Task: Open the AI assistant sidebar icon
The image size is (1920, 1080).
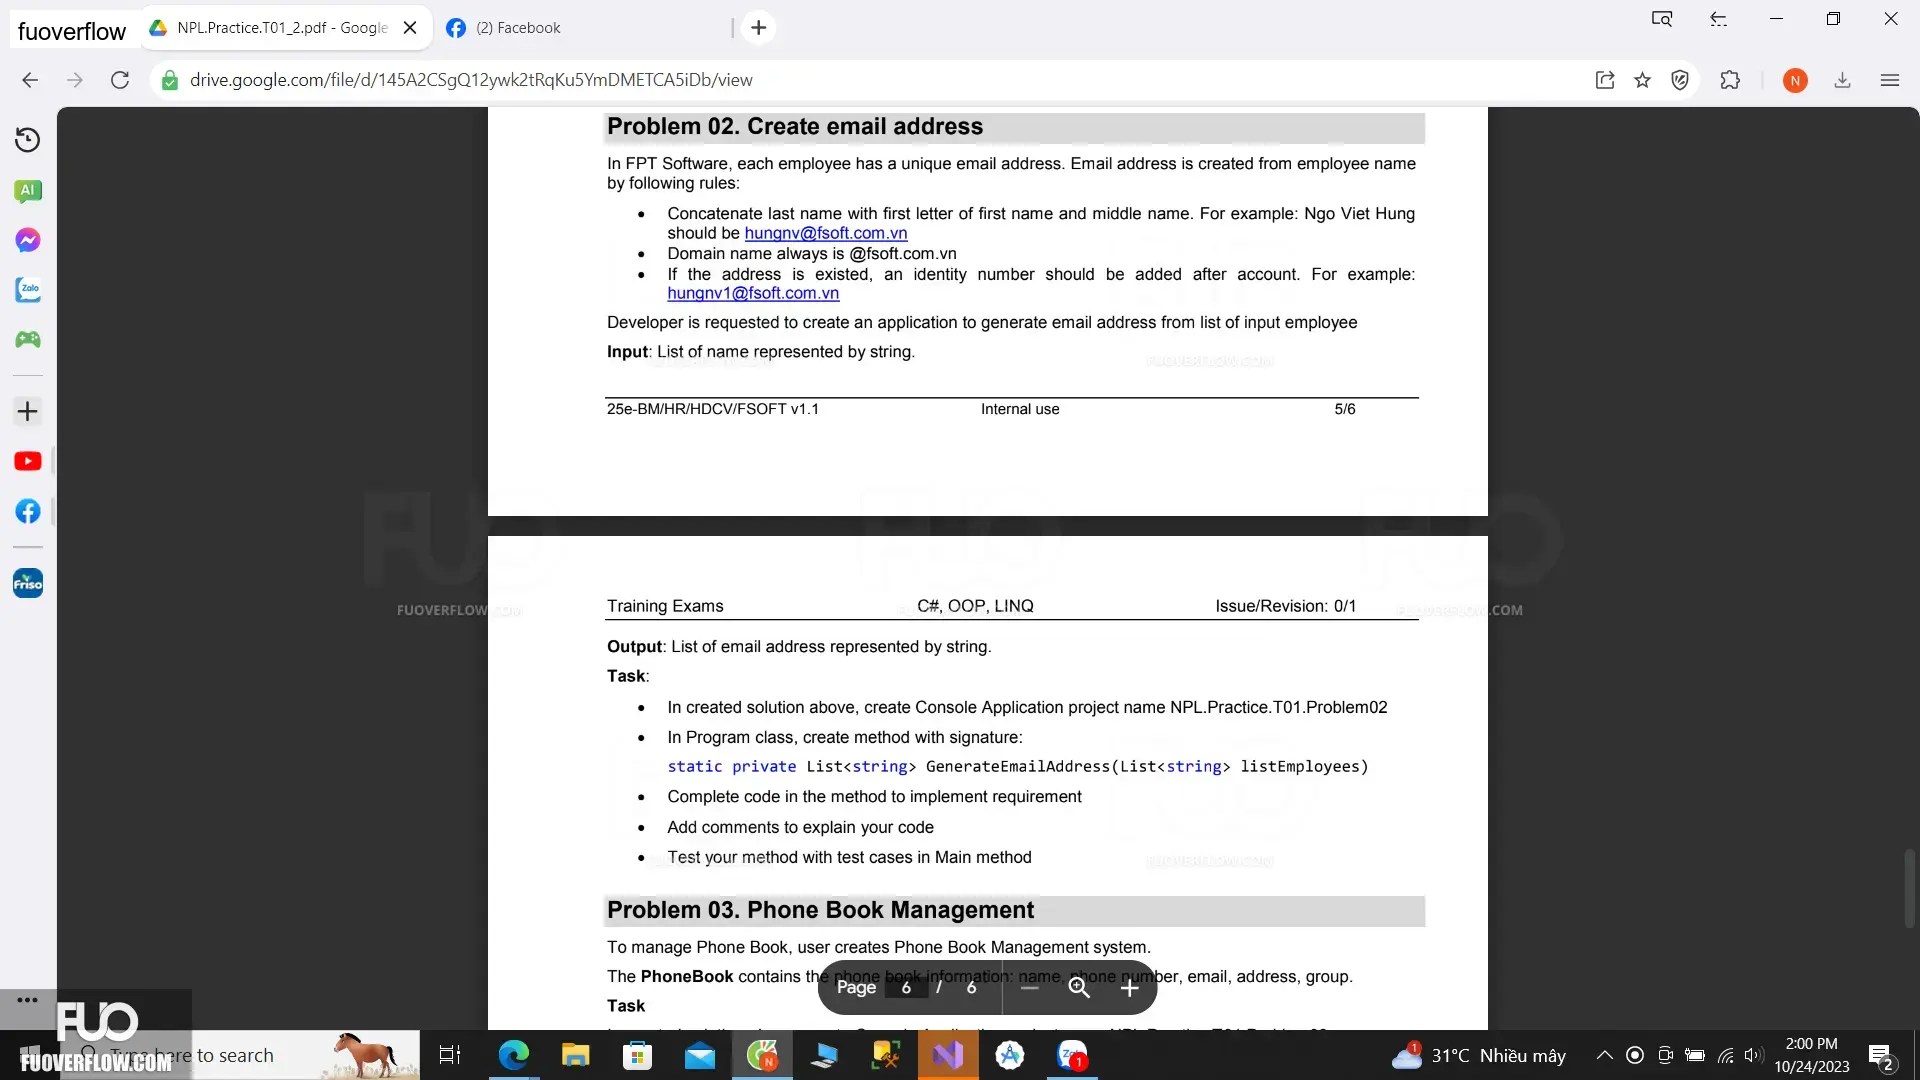Action: click(28, 190)
